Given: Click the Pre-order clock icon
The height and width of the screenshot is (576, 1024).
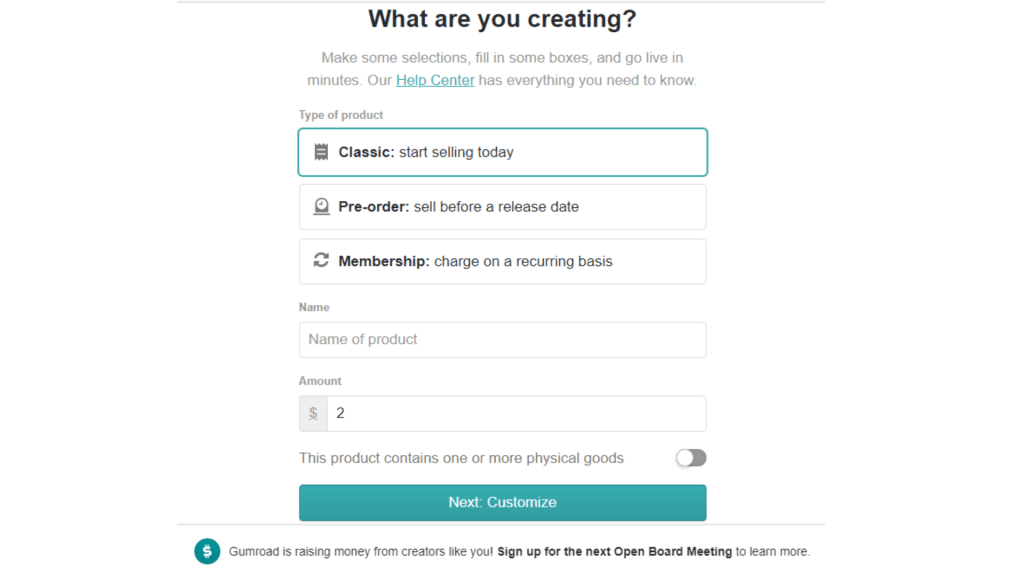Looking at the screenshot, I should click(x=321, y=206).
